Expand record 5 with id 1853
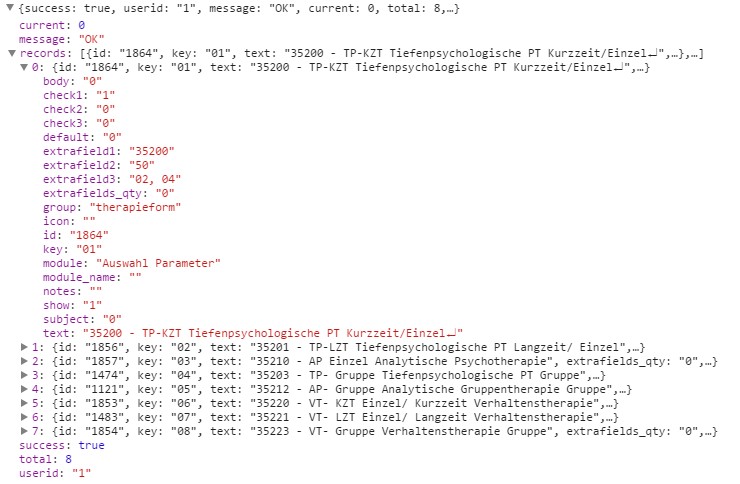The height and width of the screenshot is (484, 740). (24, 403)
